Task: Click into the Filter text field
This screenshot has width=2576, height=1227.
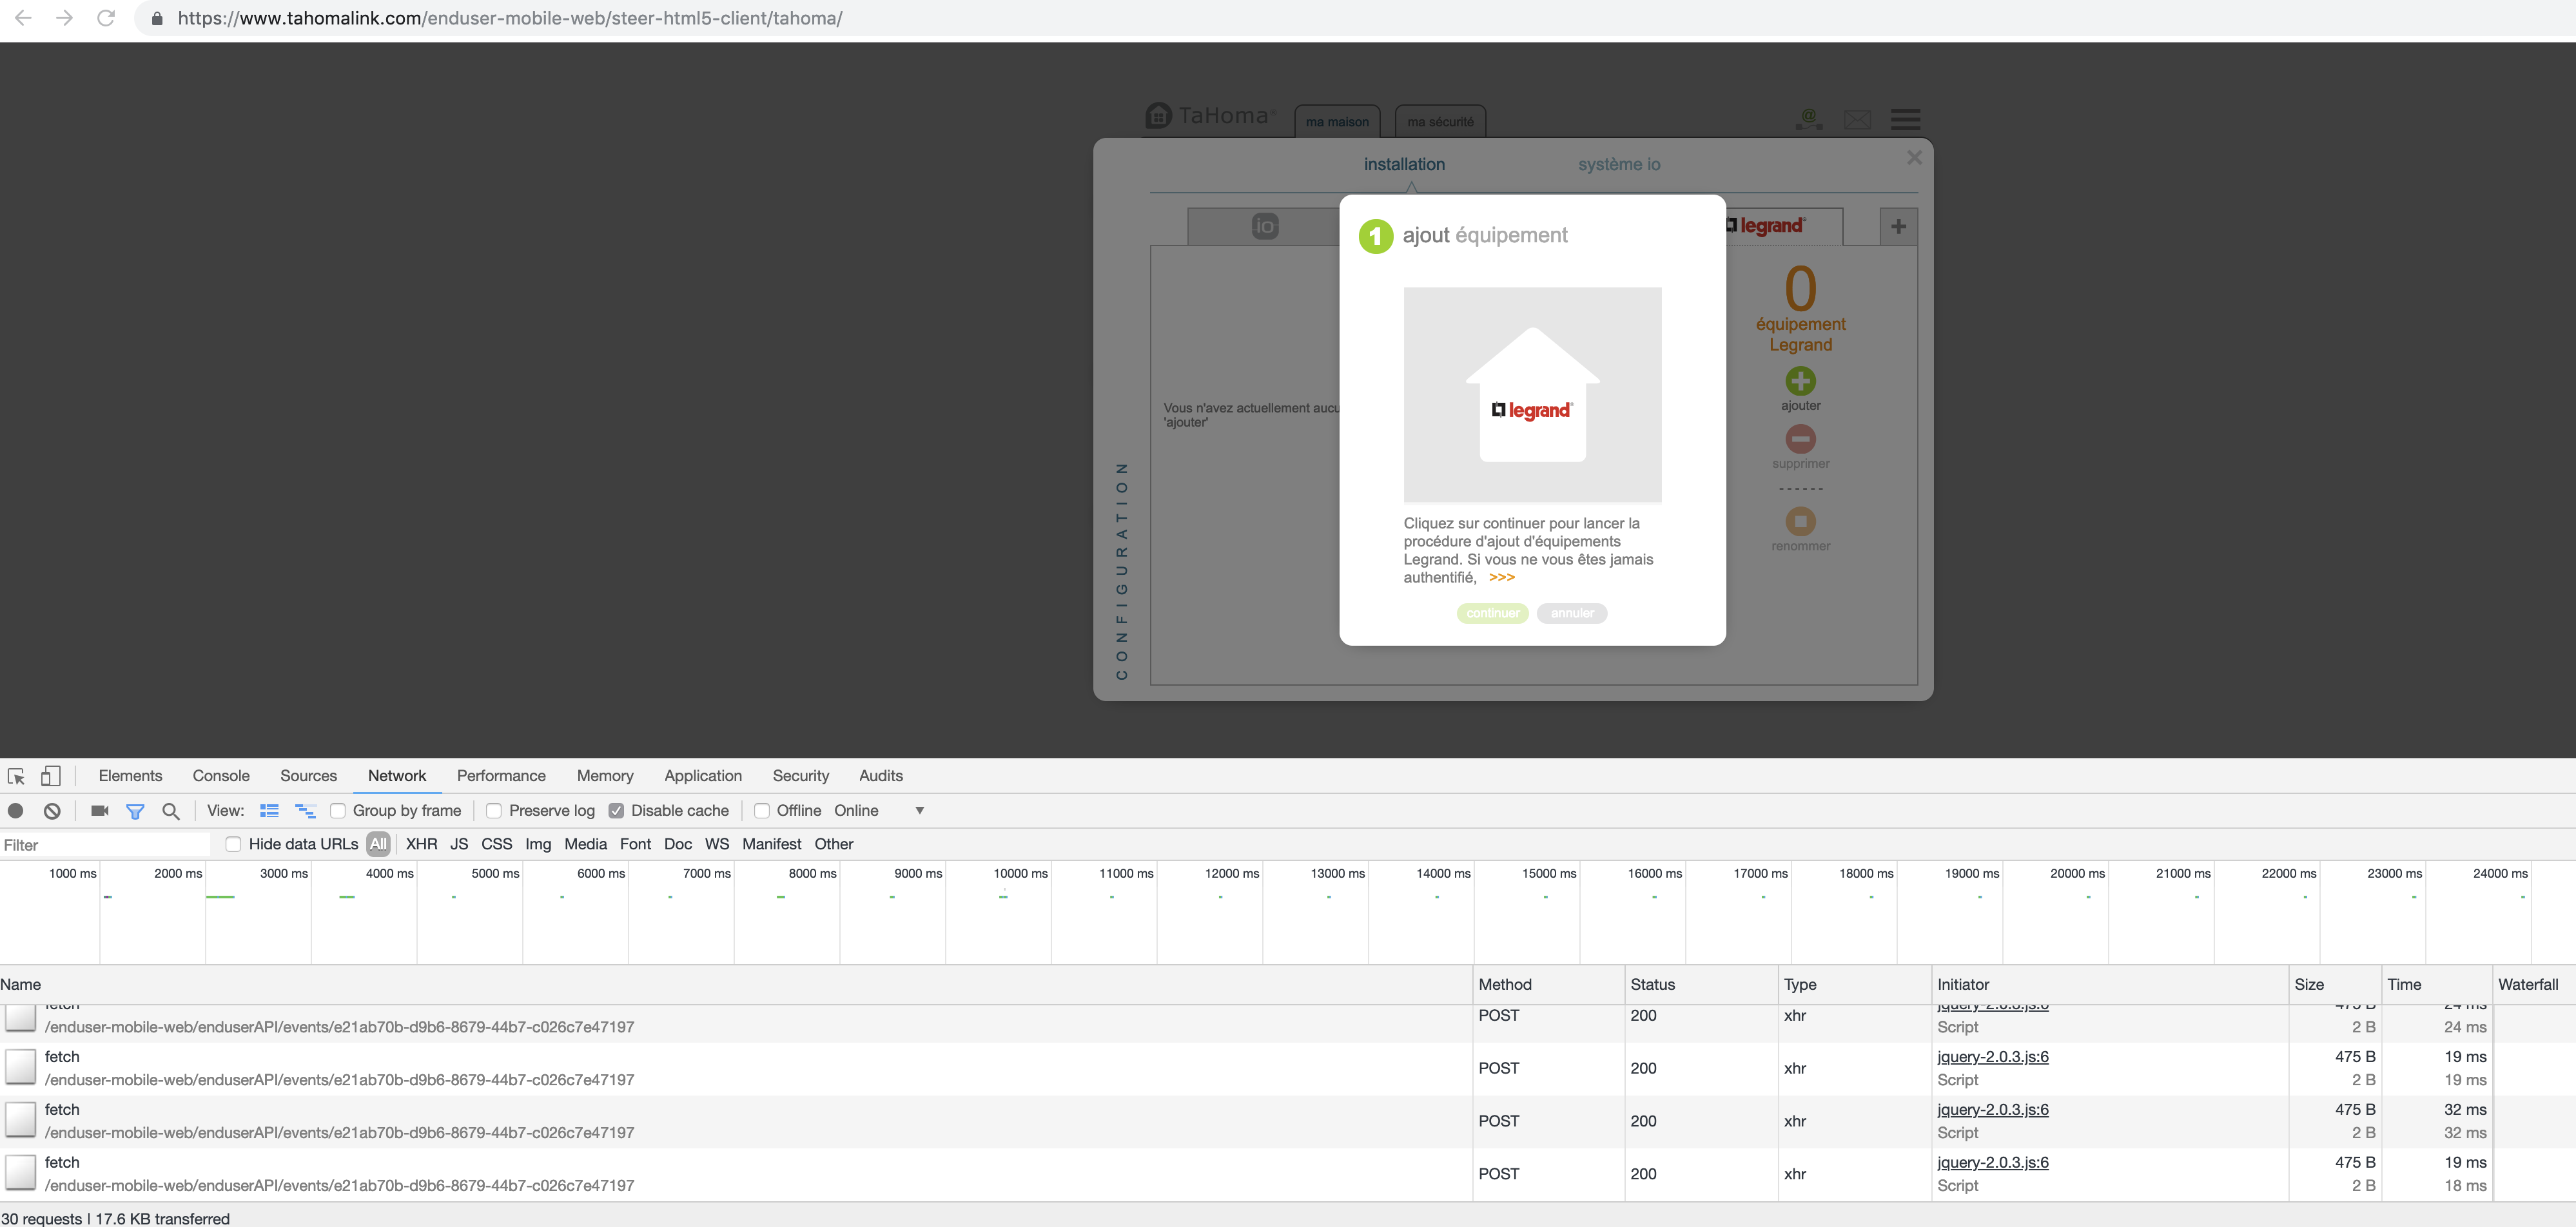Action: click(x=105, y=845)
